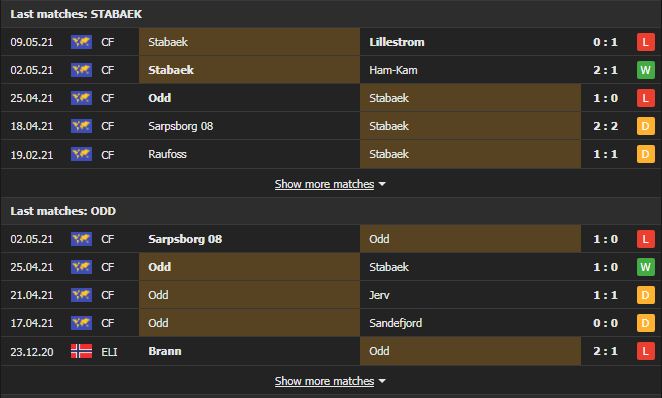This screenshot has width=662, height=398.
Task: Click the red L badge for Brann vs Odd
Action: coord(646,351)
